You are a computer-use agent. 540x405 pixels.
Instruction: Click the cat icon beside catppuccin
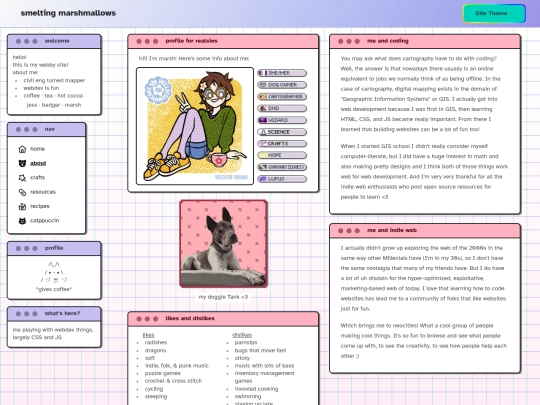point(22,221)
